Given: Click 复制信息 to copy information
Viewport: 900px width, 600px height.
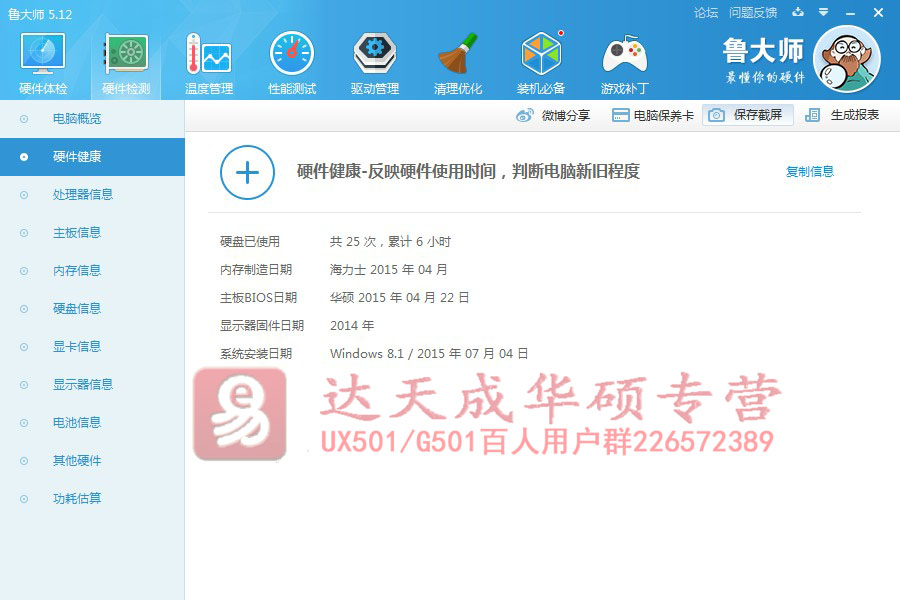Looking at the screenshot, I should click(x=810, y=172).
